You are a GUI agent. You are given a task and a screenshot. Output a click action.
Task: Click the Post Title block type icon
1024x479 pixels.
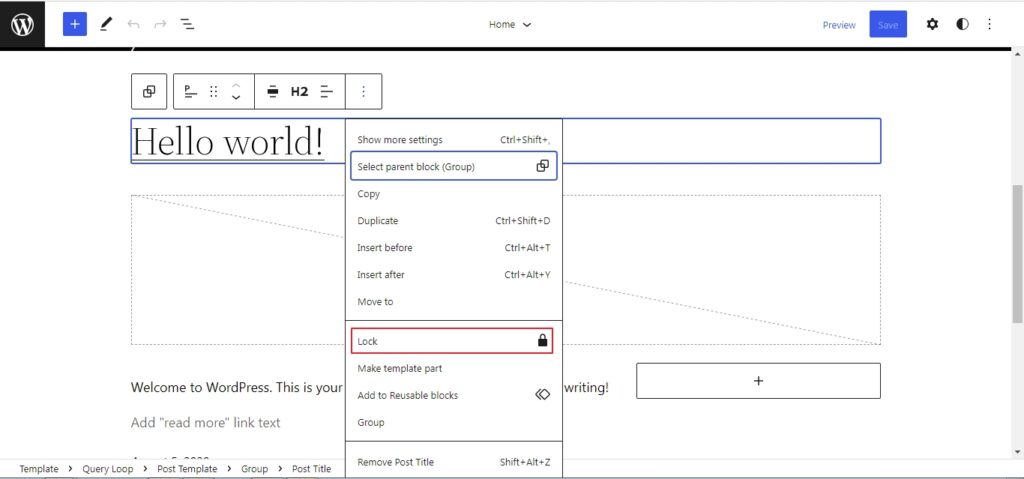click(190, 91)
